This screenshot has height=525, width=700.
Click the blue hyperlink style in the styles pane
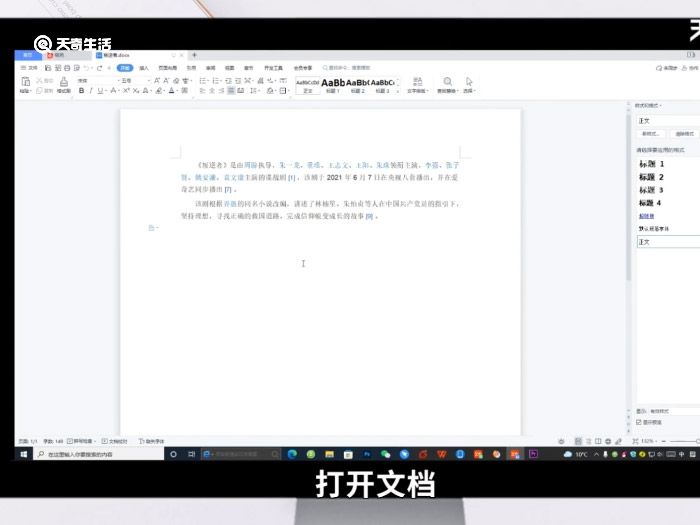(646, 216)
